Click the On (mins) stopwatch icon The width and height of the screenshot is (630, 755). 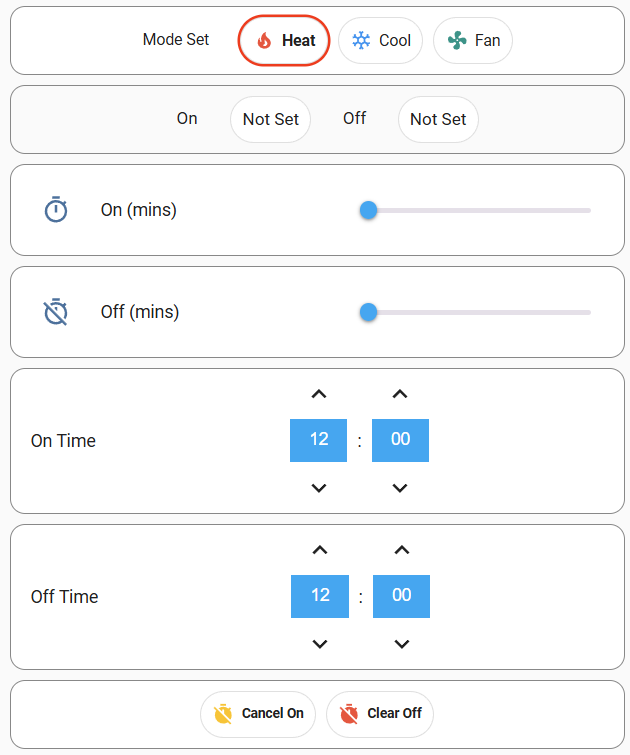click(56, 209)
